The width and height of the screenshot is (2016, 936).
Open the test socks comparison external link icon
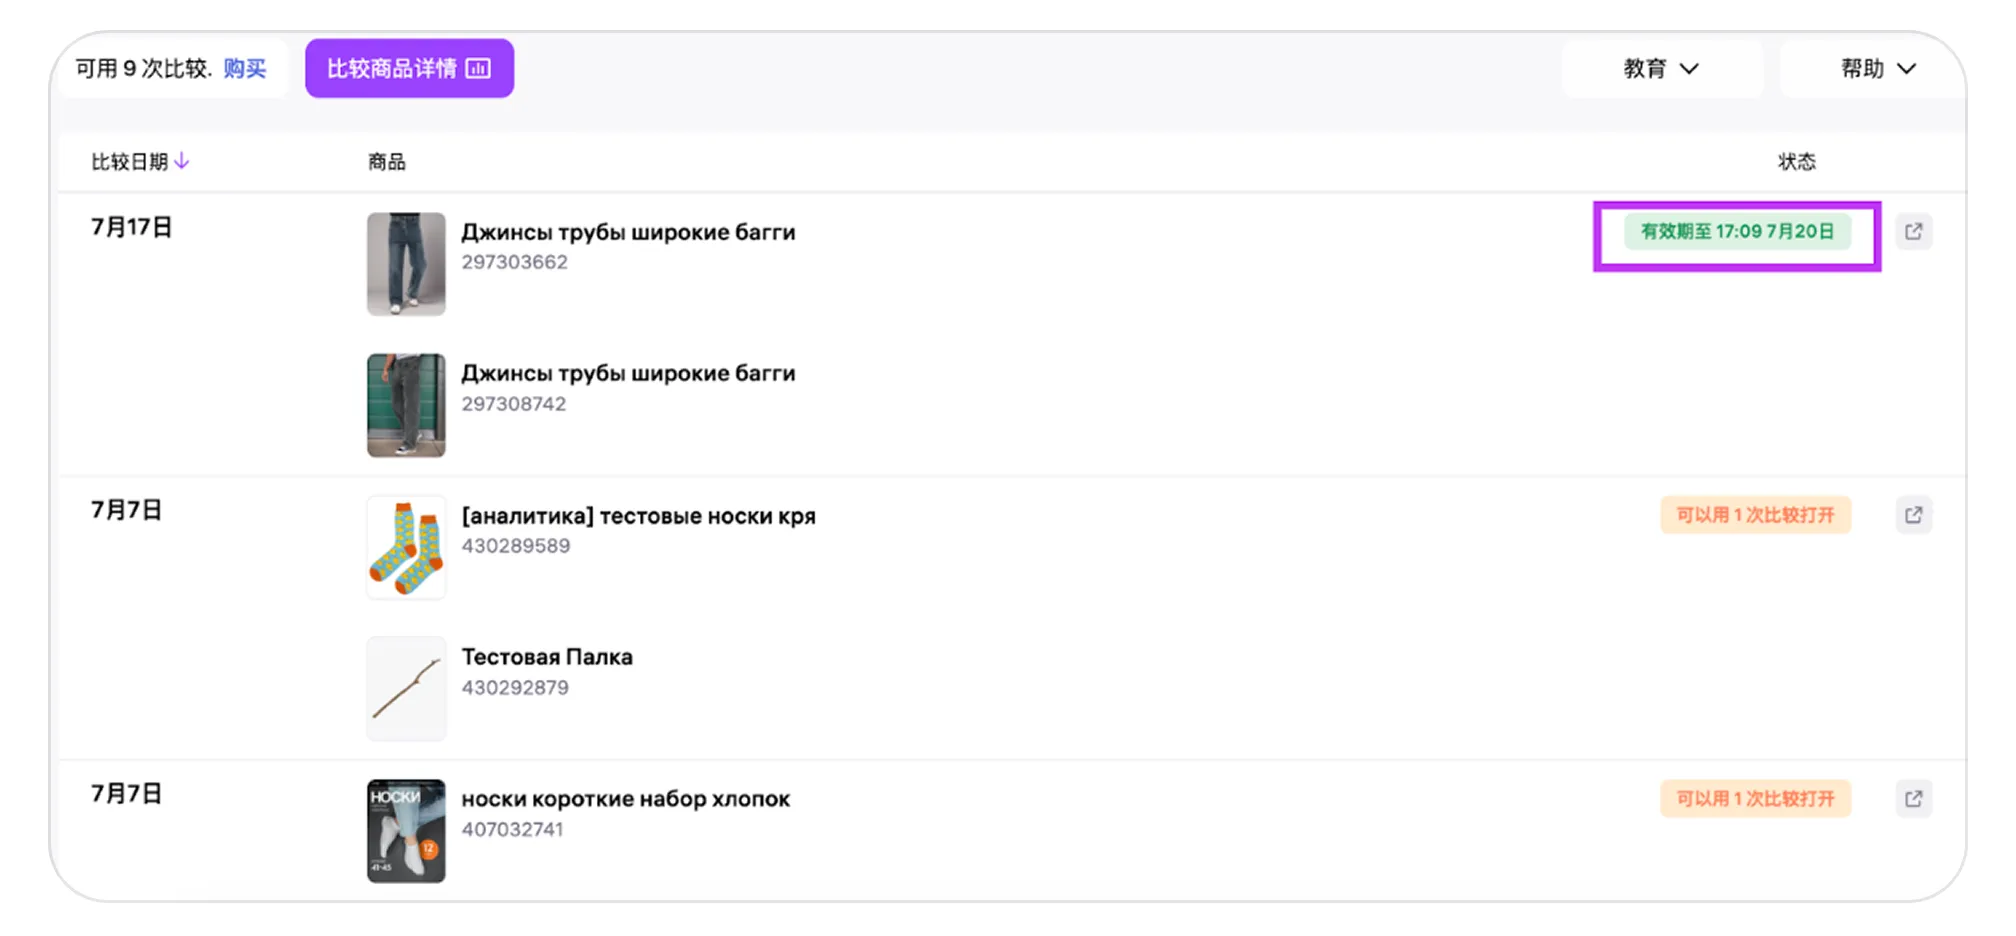point(1913,515)
